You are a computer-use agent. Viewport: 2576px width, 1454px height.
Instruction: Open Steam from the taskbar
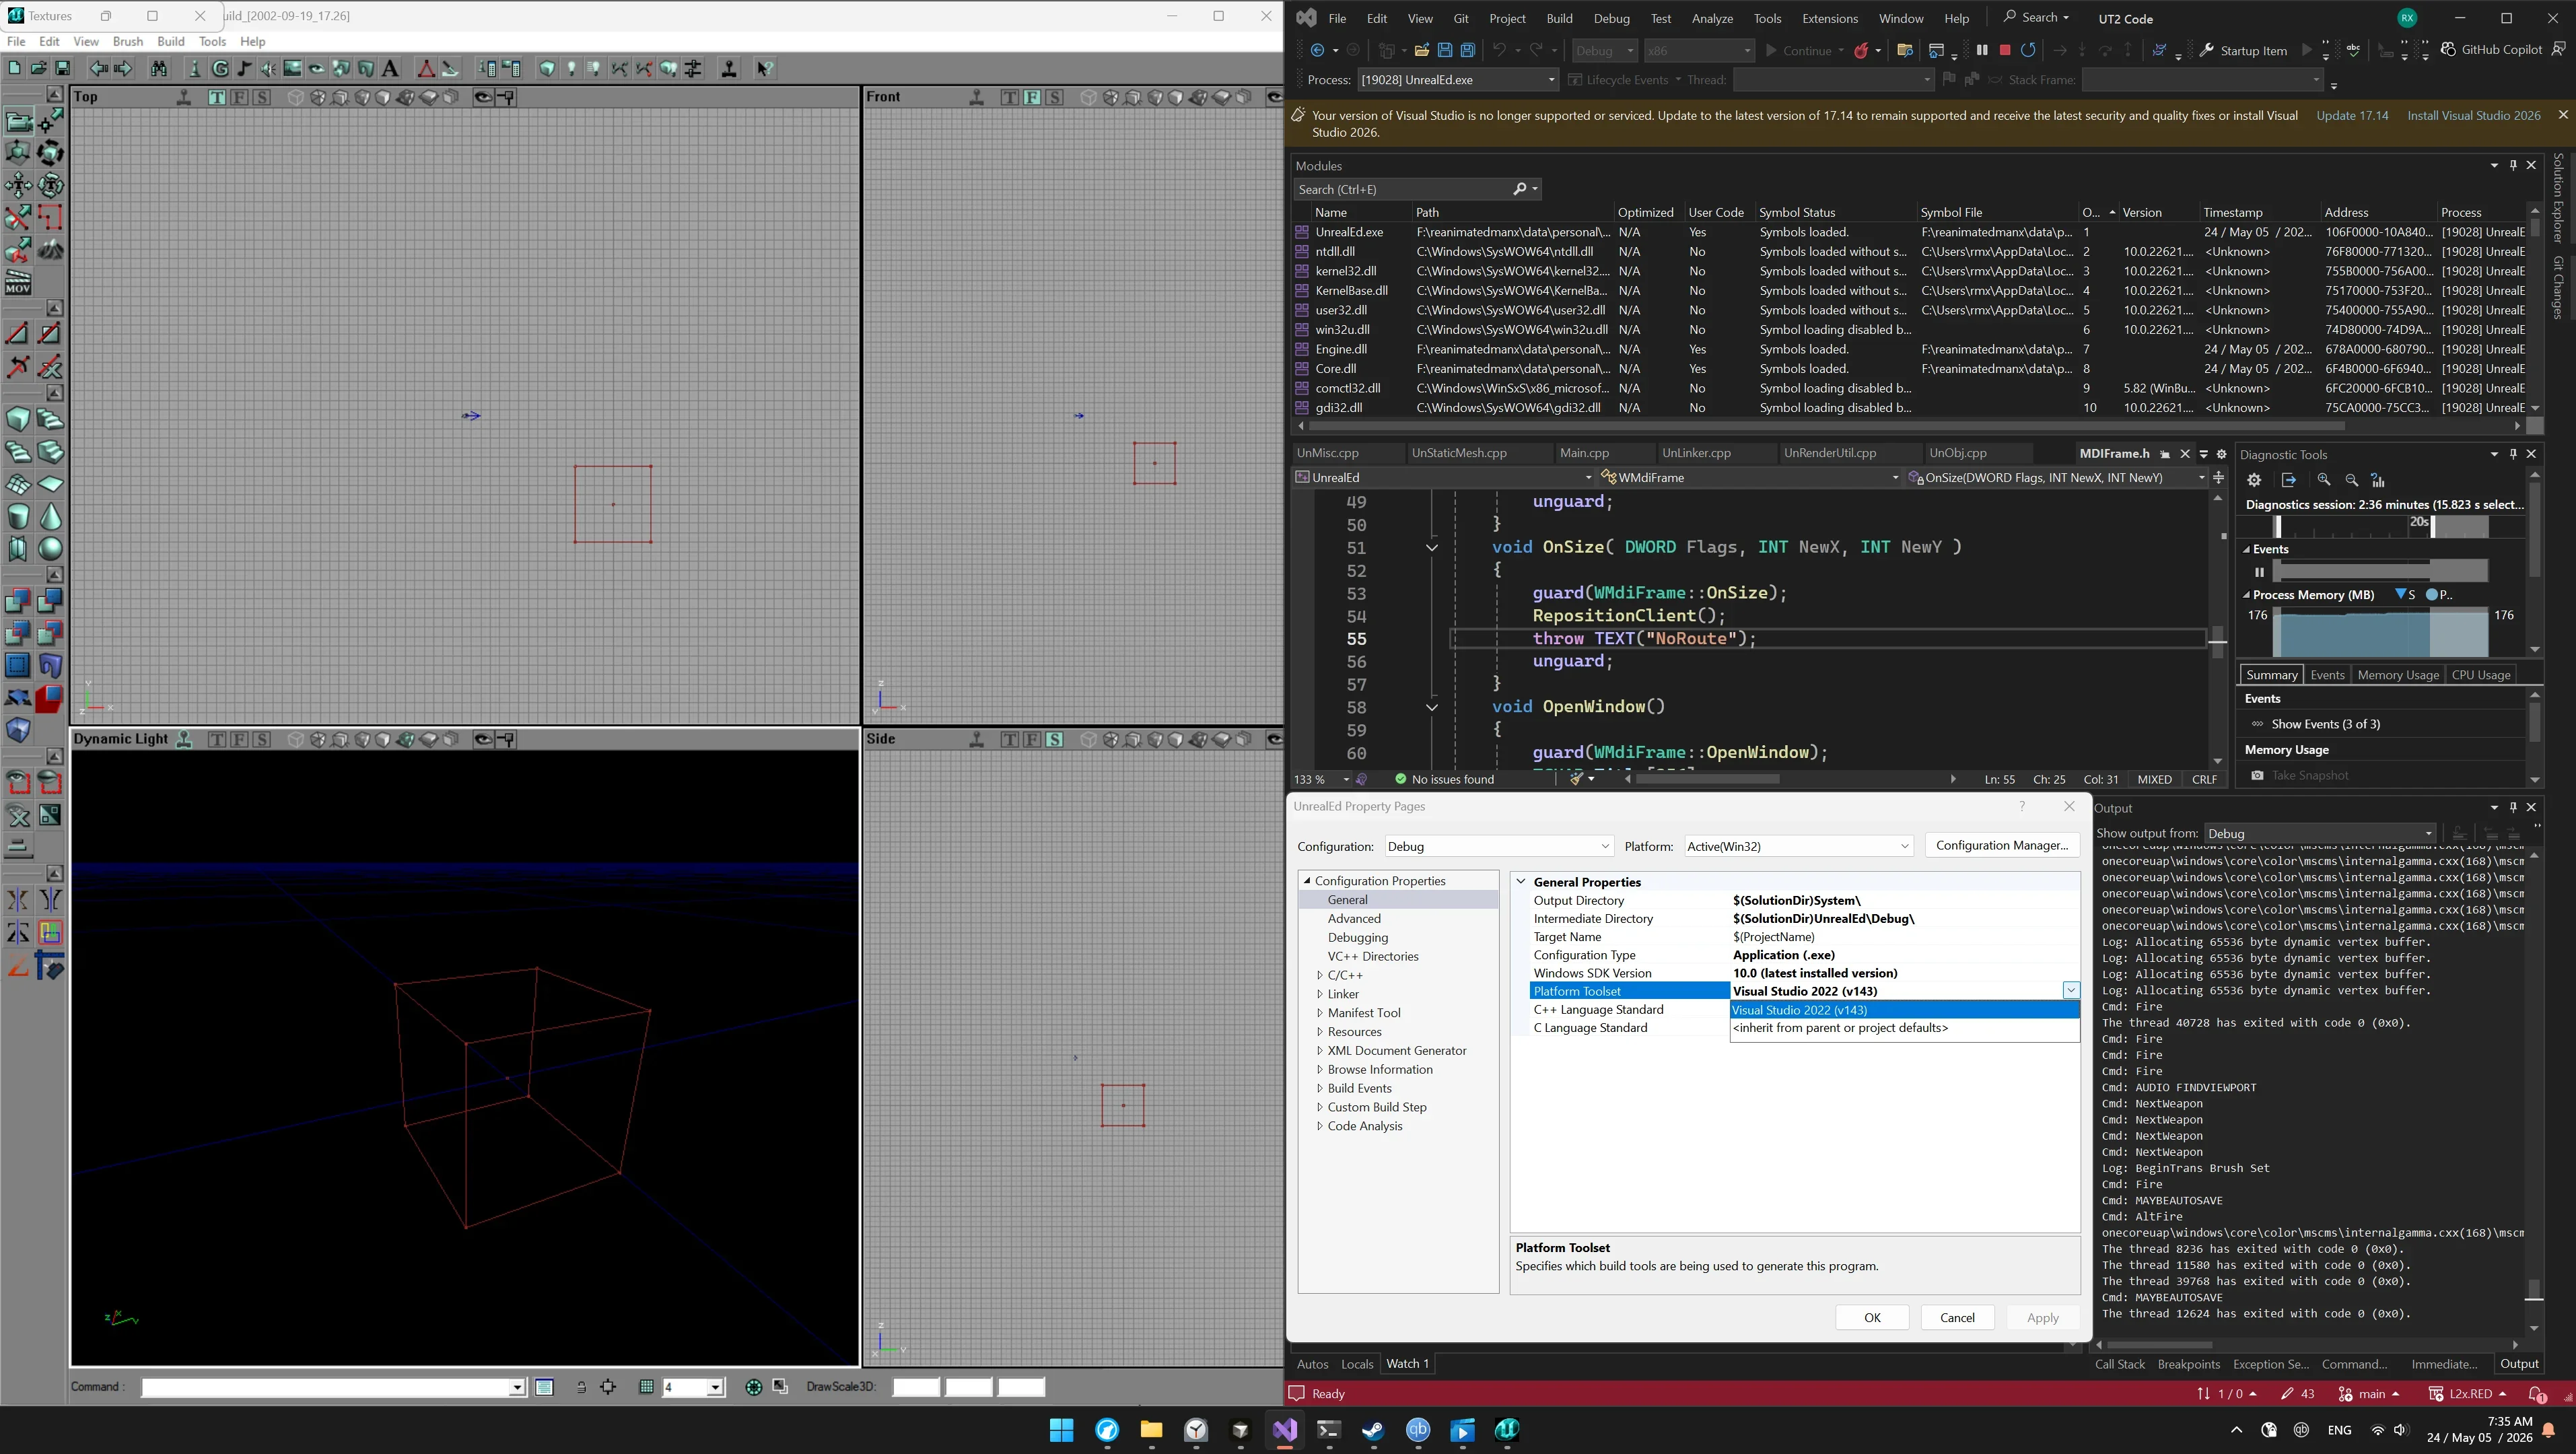(1373, 1430)
